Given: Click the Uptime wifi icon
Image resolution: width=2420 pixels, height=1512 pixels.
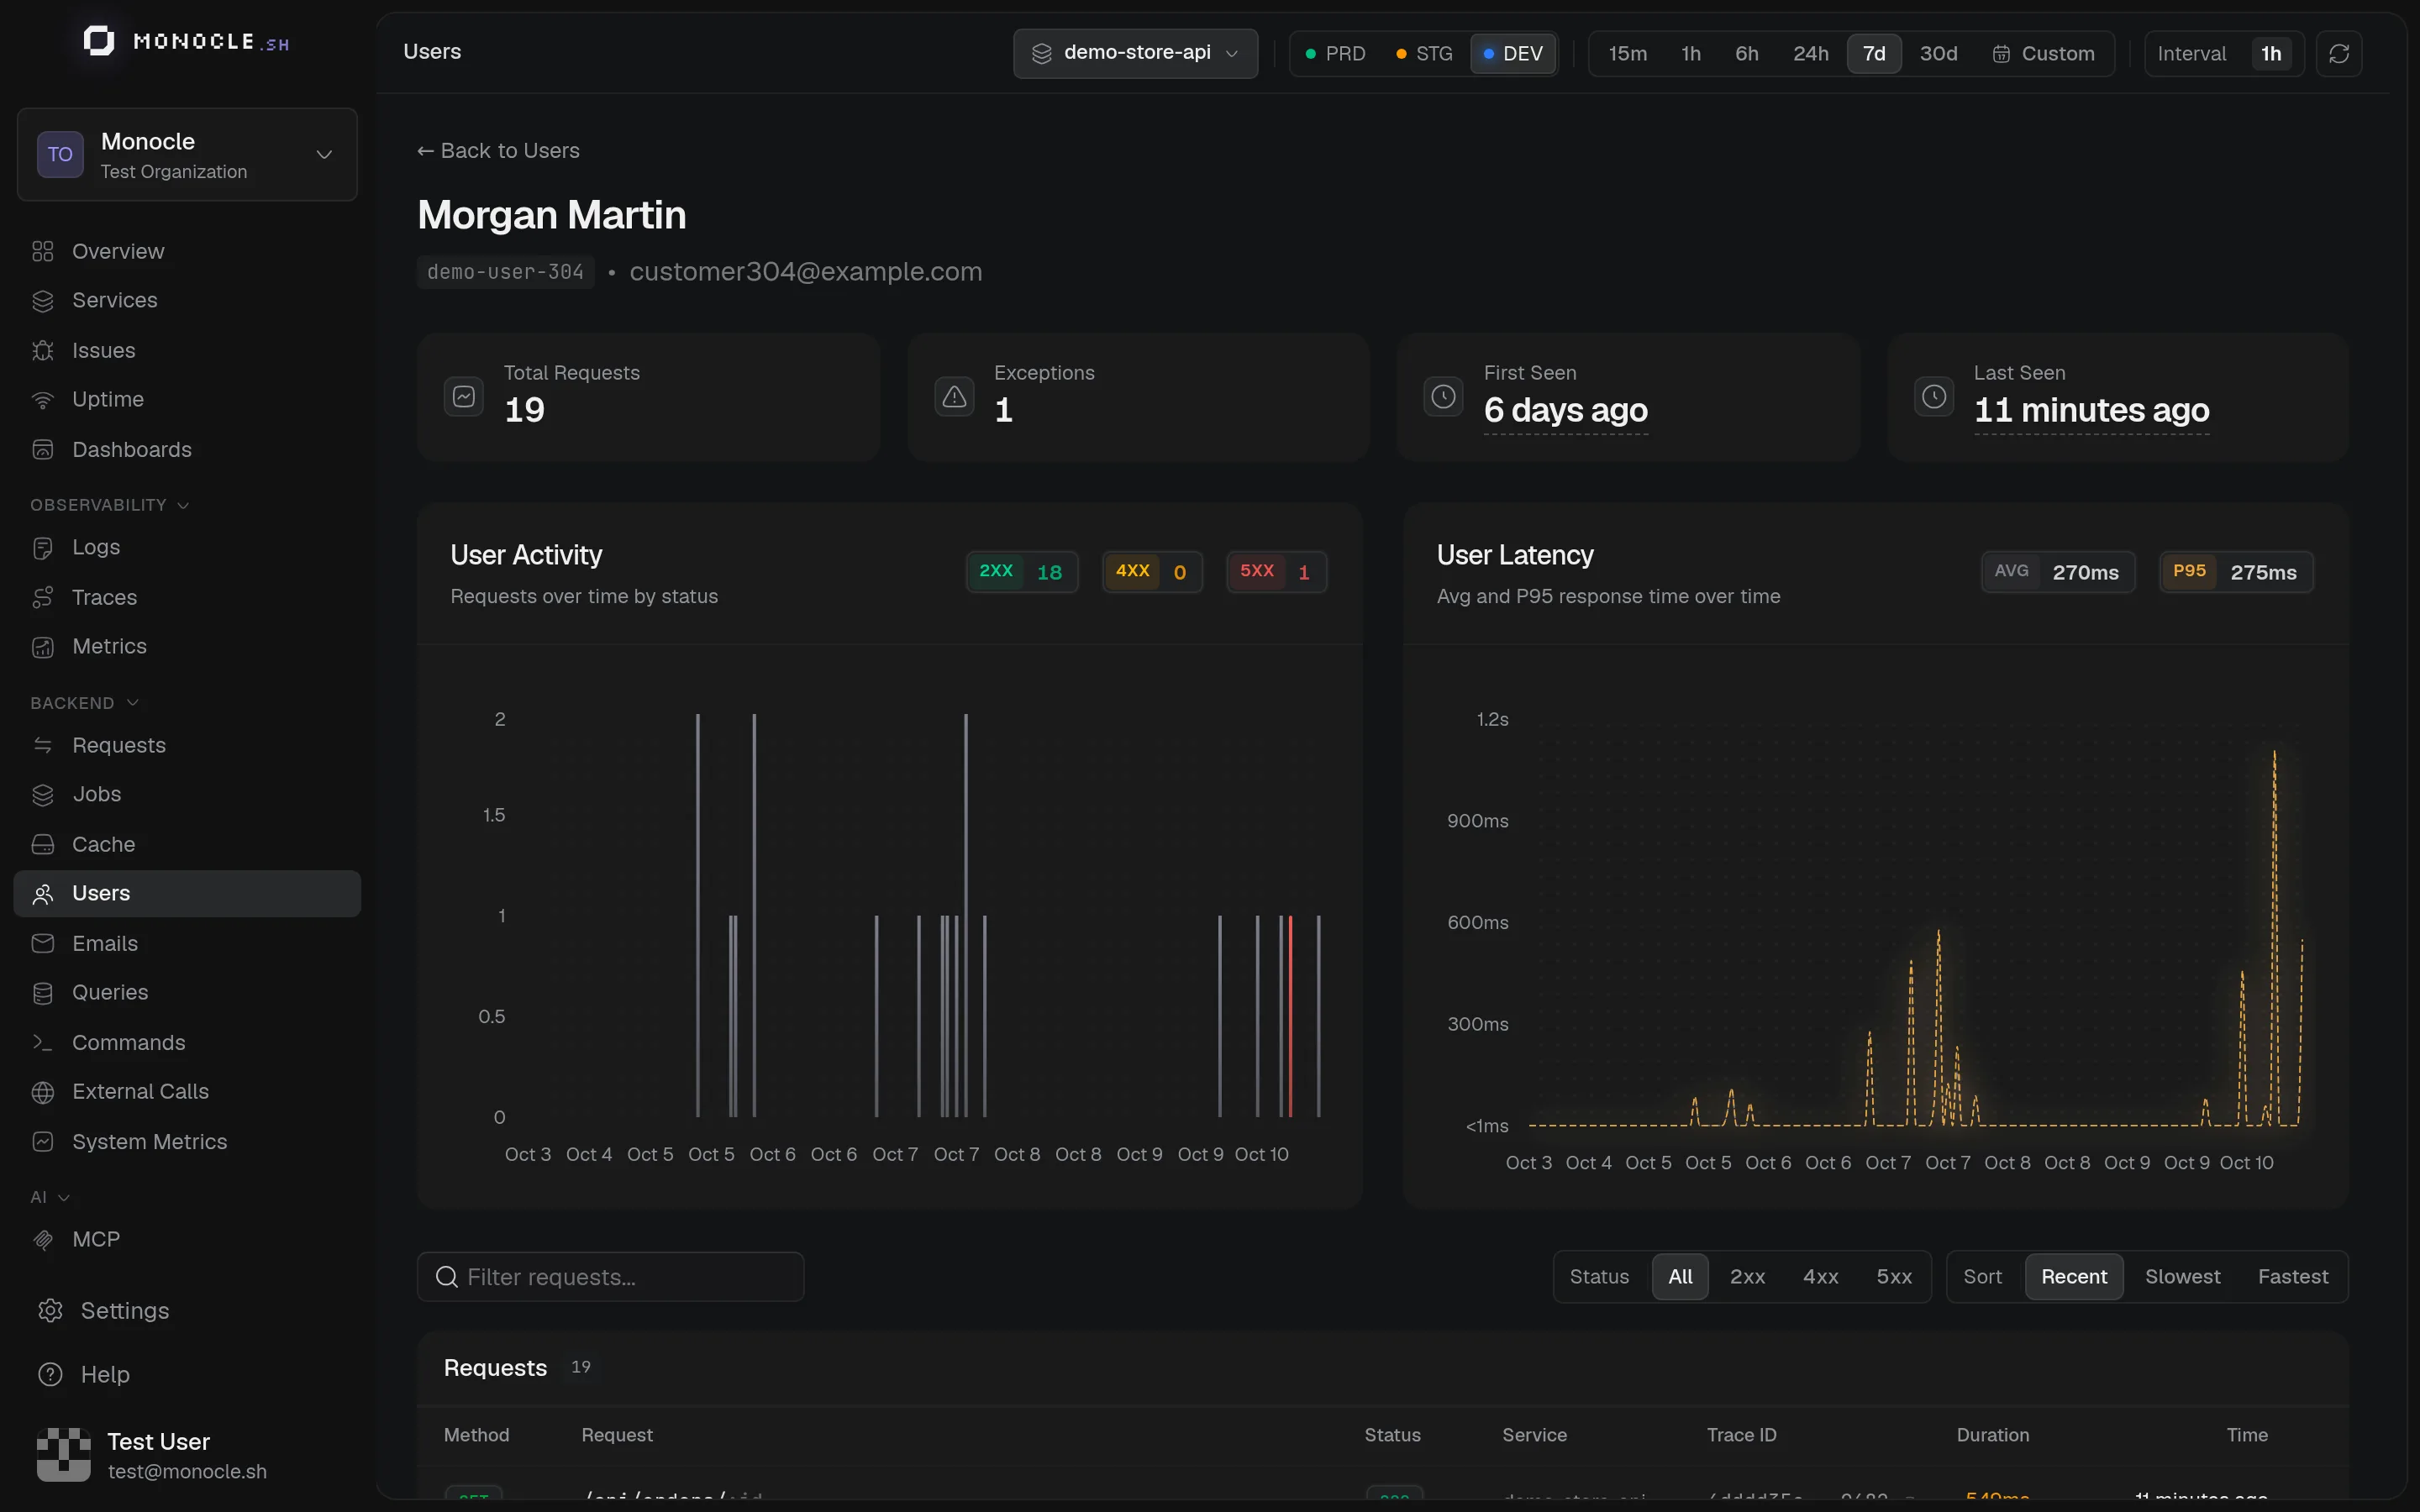Looking at the screenshot, I should click(x=43, y=400).
